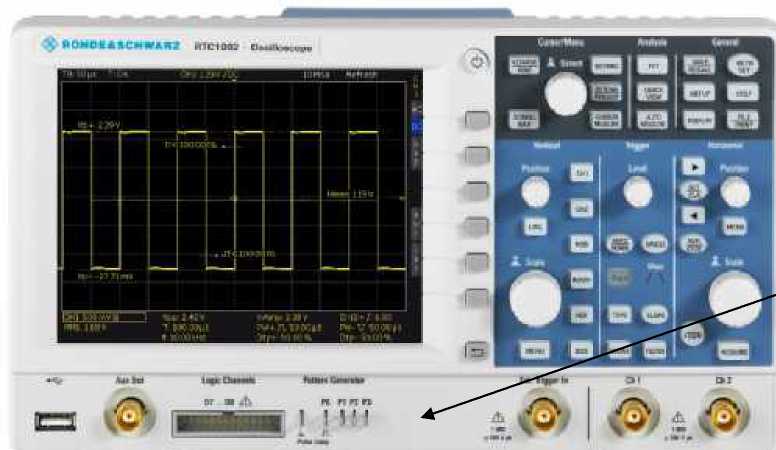Toggle the Run Stop key
This screenshot has height=450, width=776.
tap(692, 243)
